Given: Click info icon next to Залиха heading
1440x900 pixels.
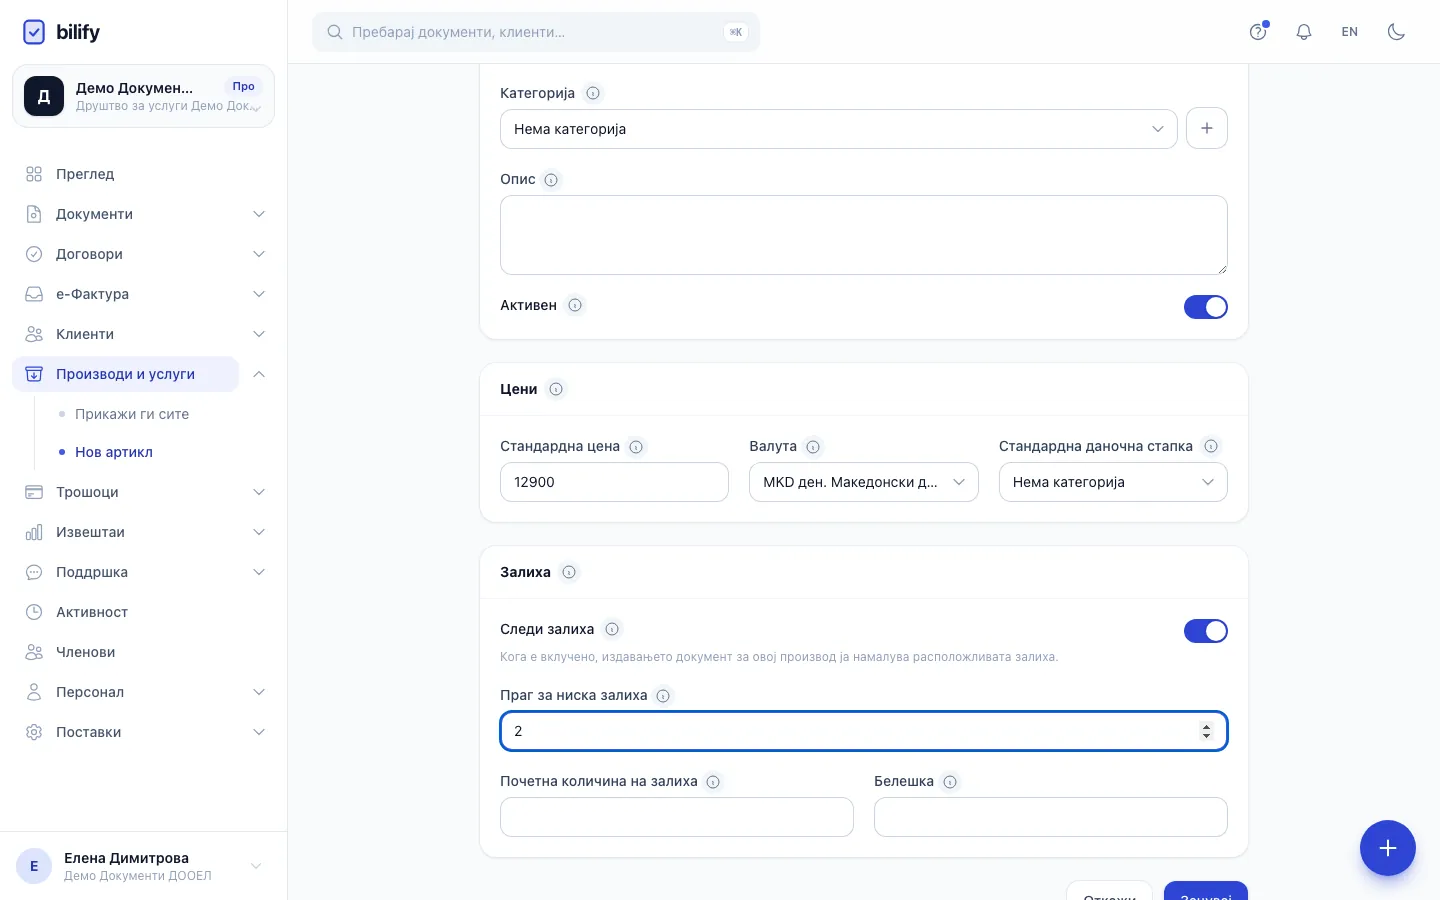Looking at the screenshot, I should tap(569, 572).
